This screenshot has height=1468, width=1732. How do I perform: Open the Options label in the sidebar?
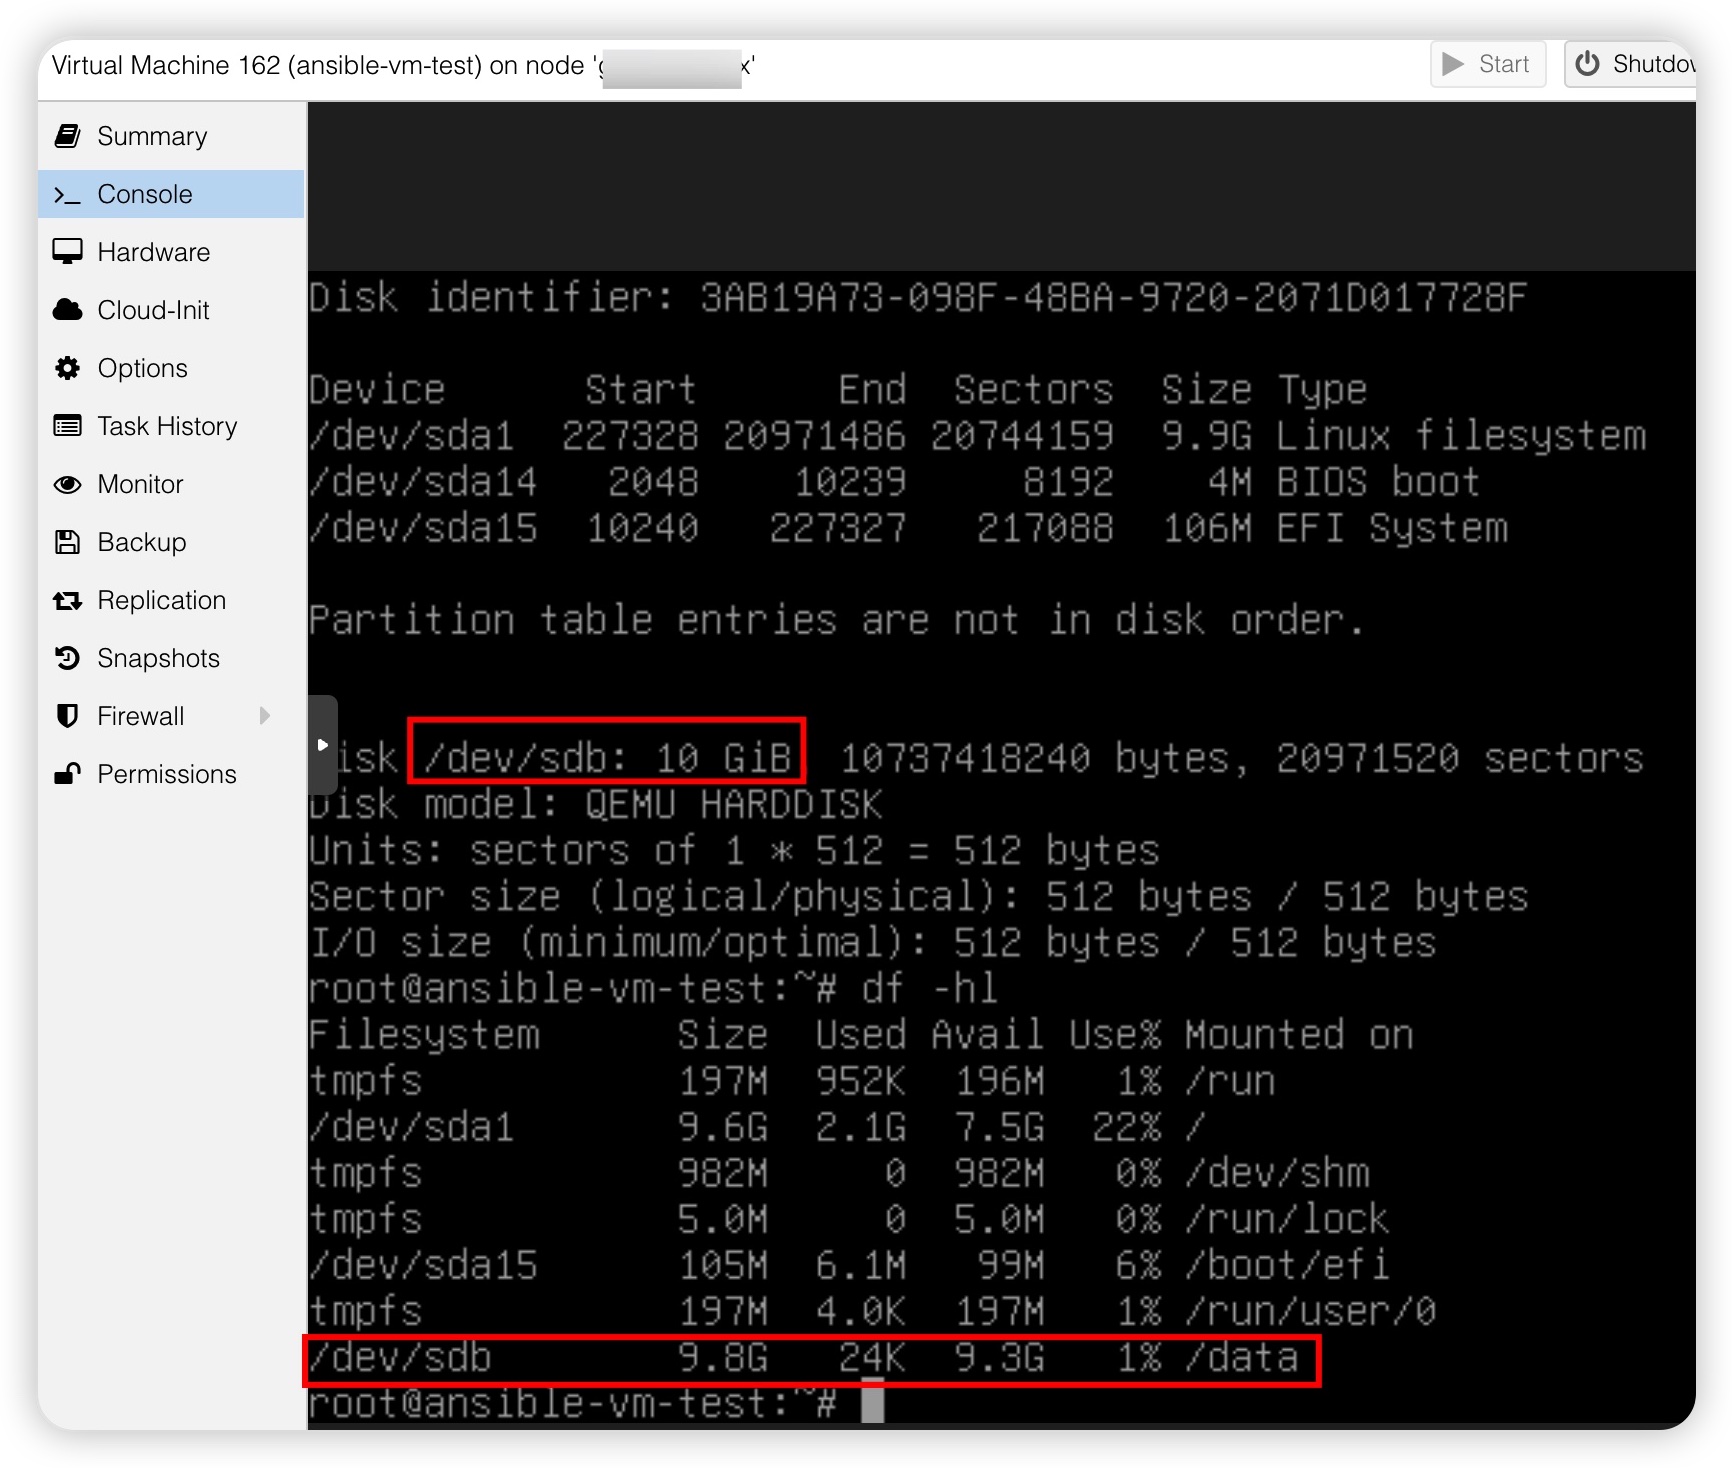pos(143,368)
